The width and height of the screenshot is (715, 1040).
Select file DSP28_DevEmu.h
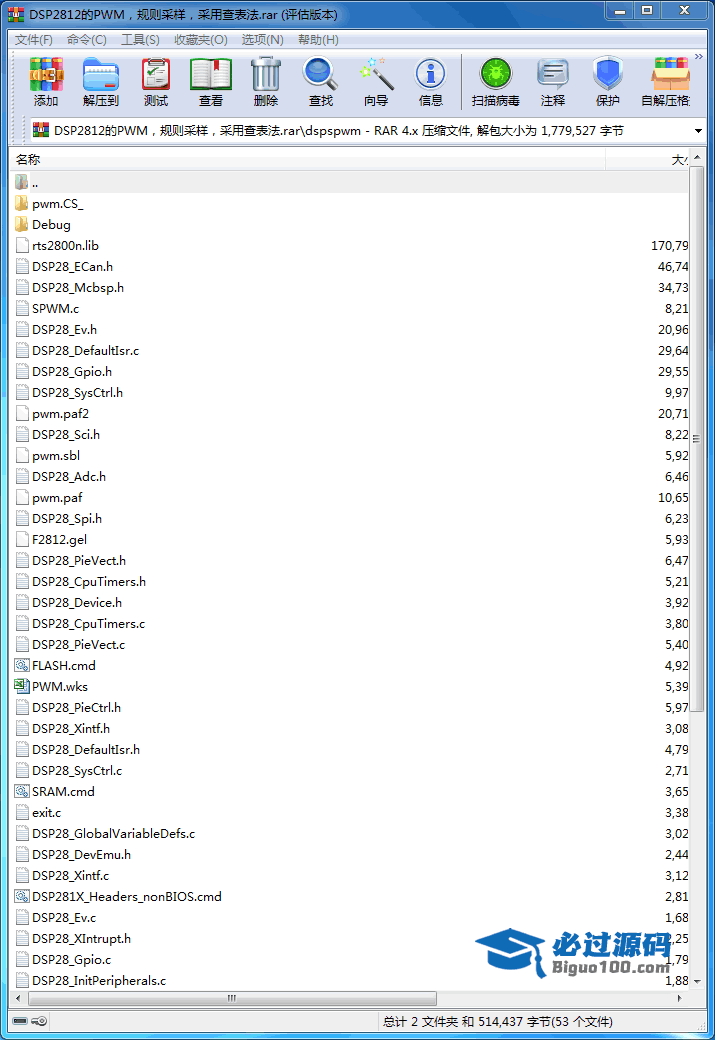pos(82,855)
